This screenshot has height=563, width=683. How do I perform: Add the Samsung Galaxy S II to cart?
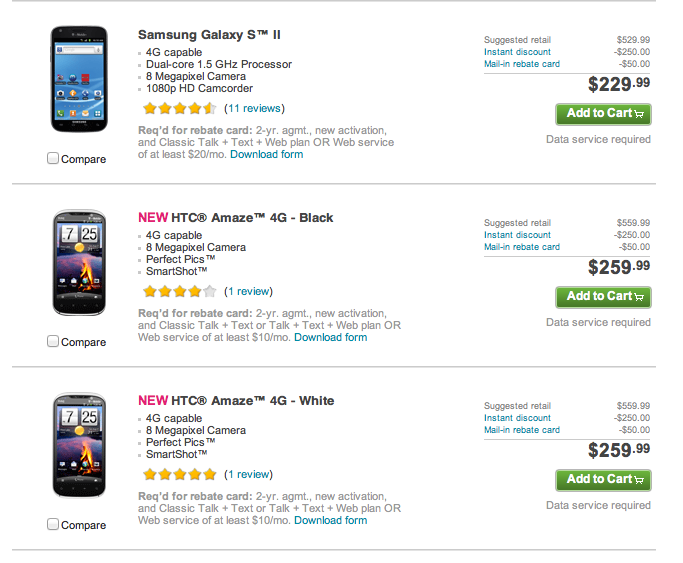[x=603, y=114]
